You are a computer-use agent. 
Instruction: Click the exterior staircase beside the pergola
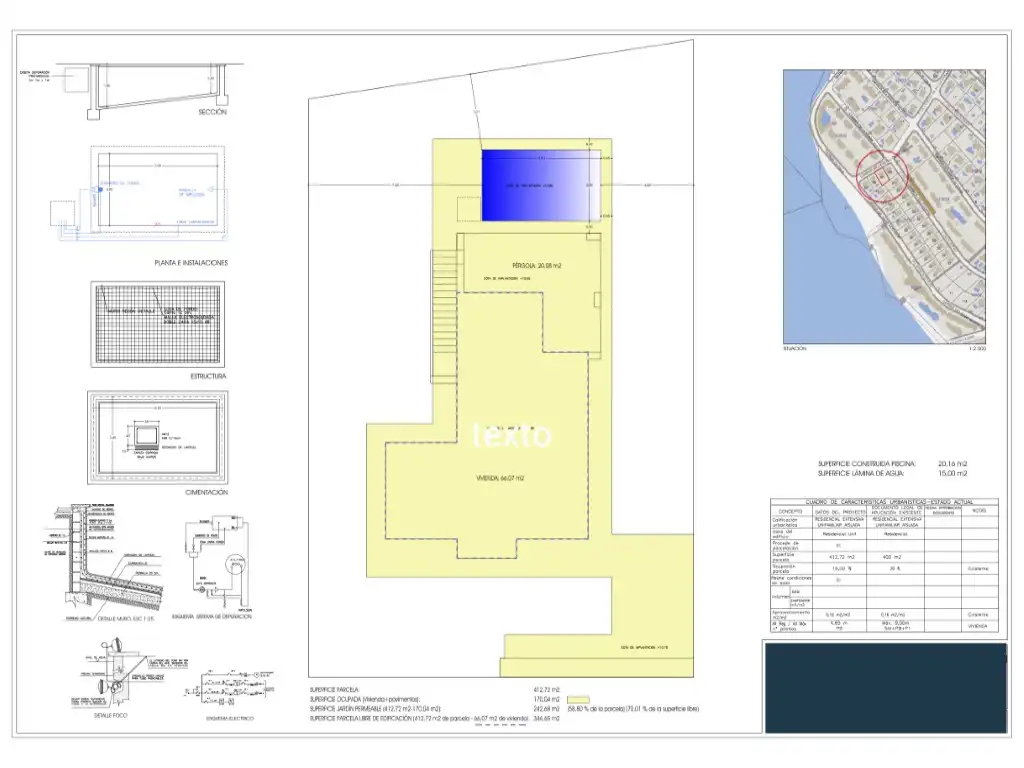pos(443,316)
